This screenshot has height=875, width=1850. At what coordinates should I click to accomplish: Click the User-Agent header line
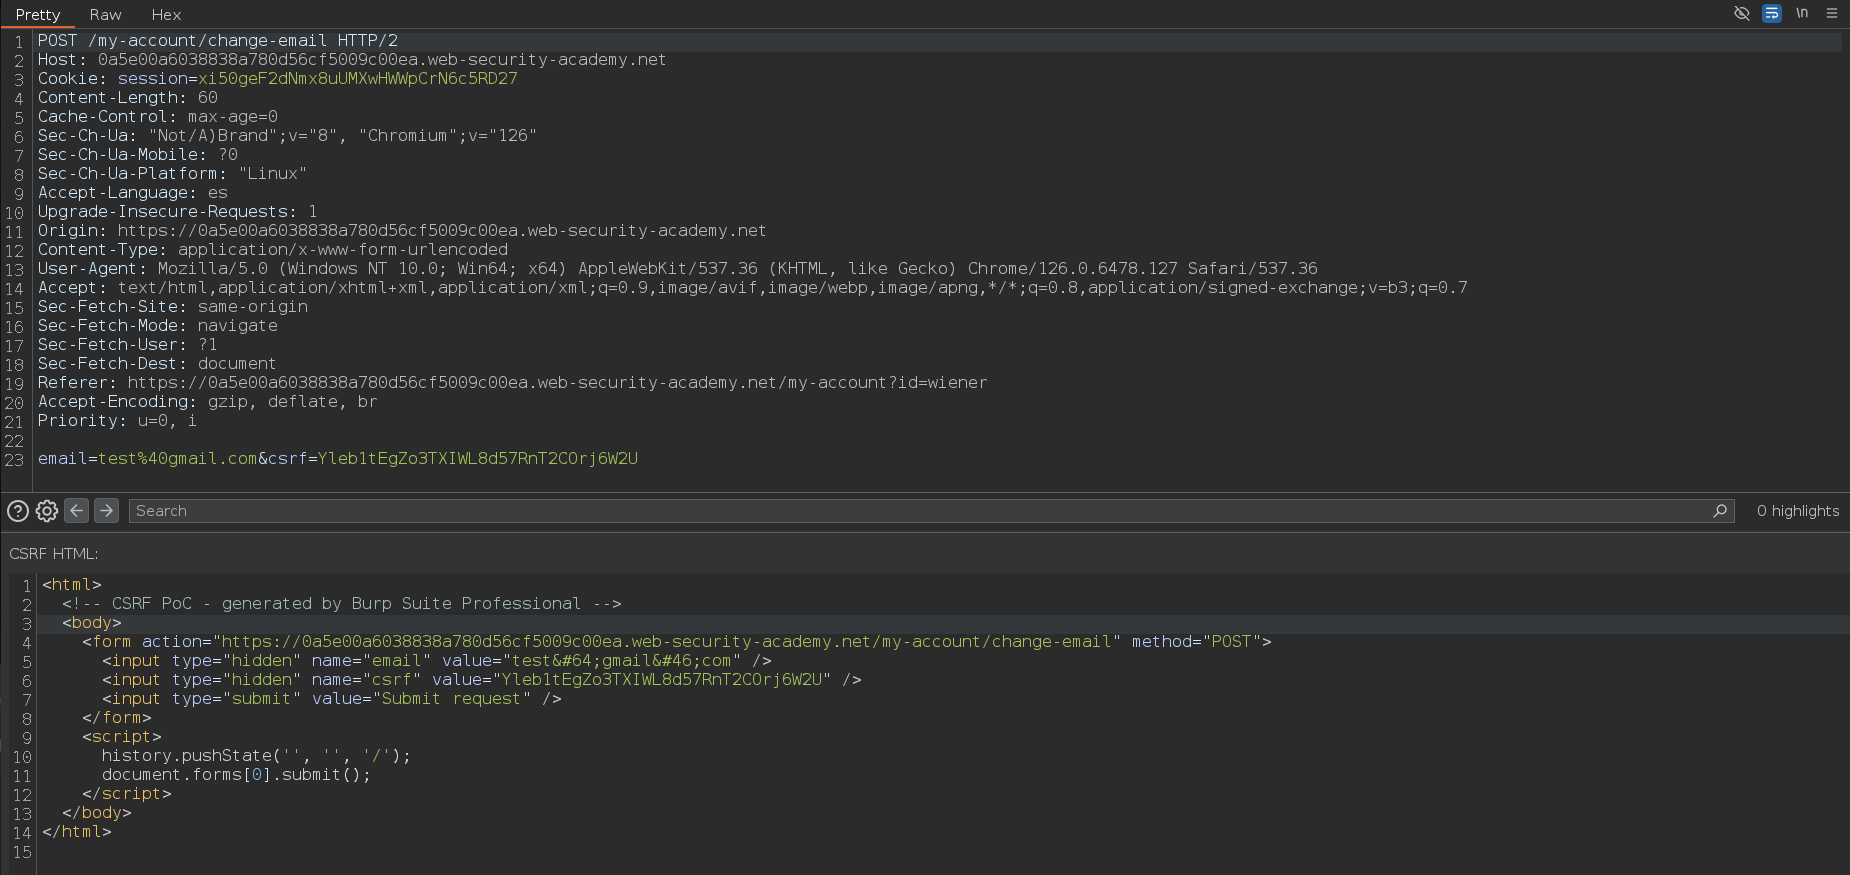click(x=678, y=269)
